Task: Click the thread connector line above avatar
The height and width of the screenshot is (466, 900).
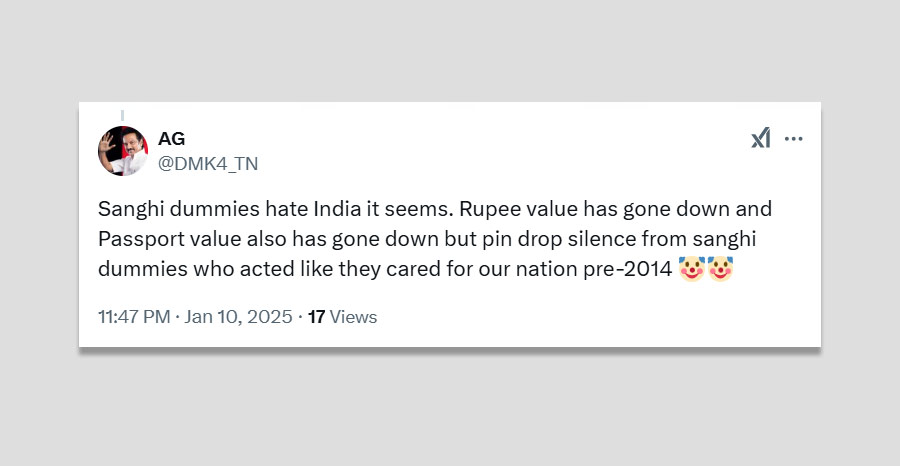Action: [x=122, y=115]
